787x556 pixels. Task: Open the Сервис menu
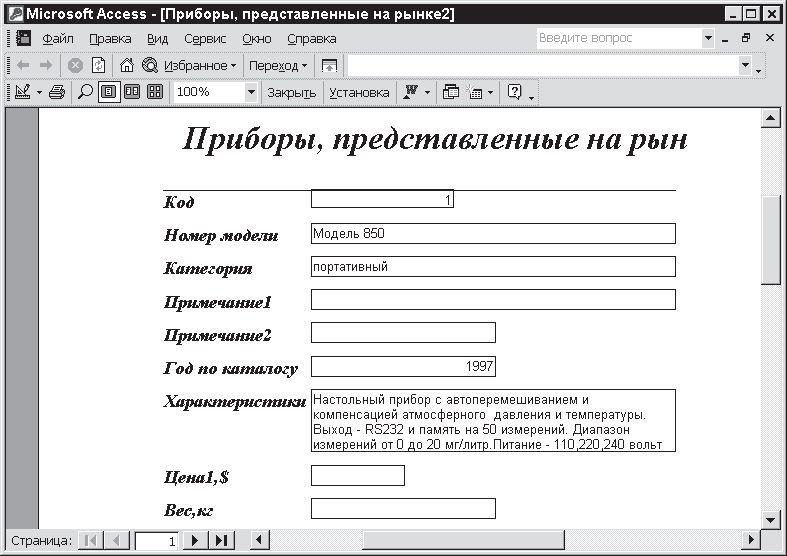tap(205, 38)
